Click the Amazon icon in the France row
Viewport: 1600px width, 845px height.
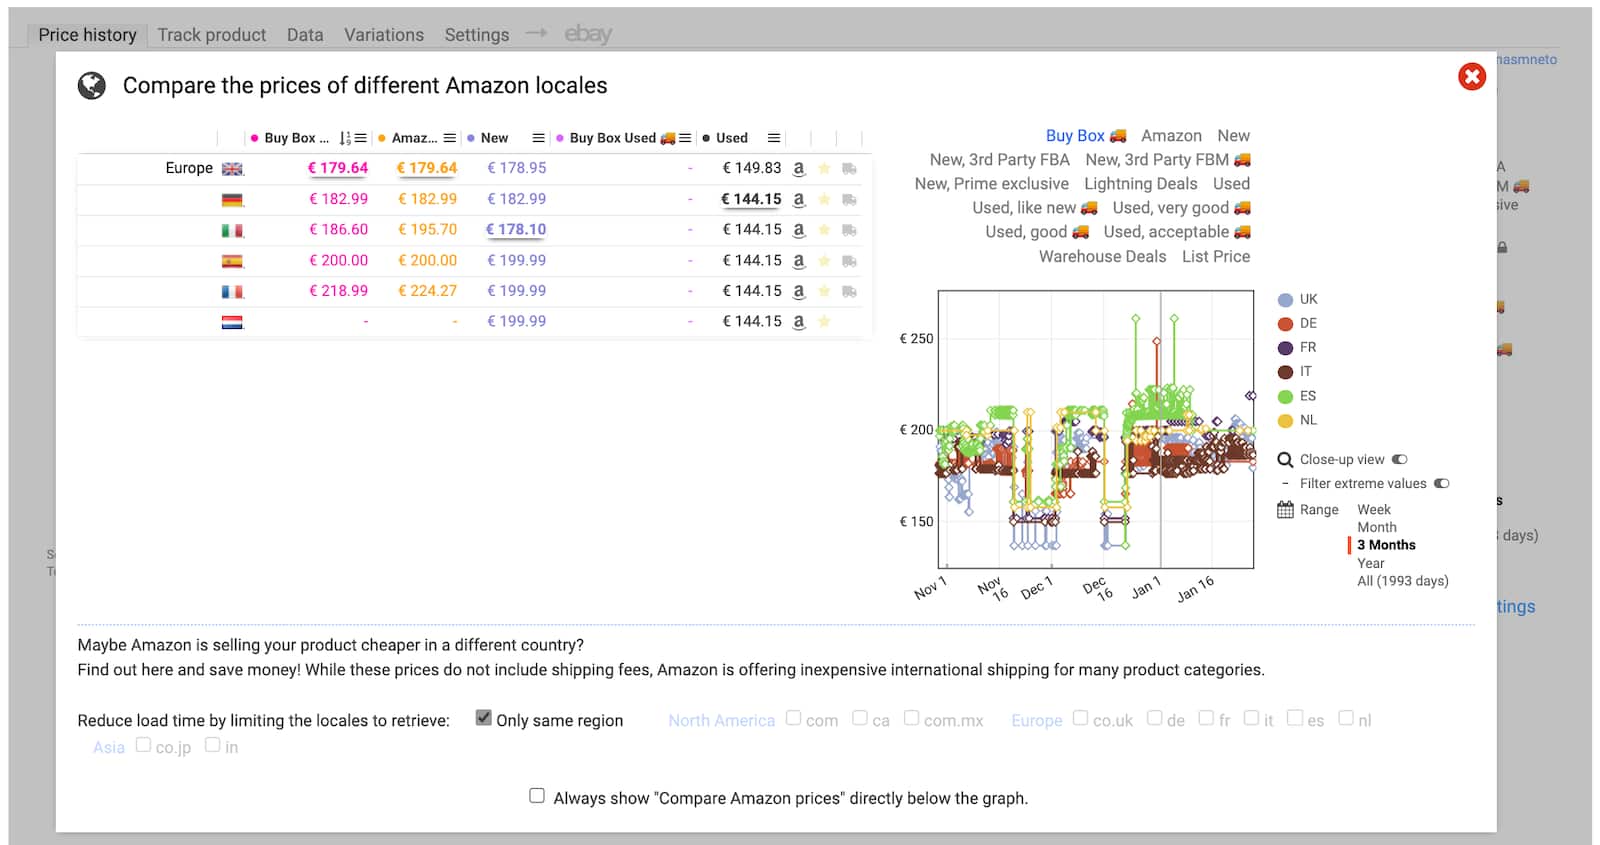798,291
